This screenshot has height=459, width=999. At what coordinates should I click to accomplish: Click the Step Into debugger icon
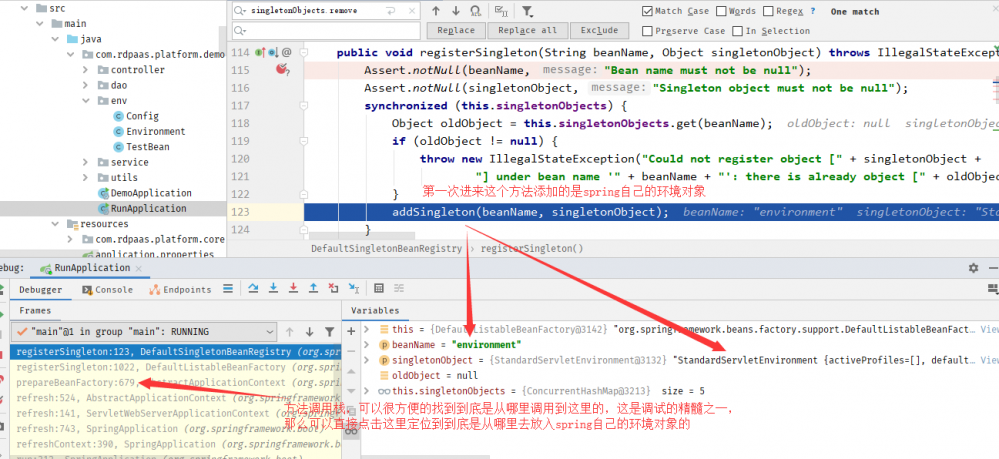273,289
